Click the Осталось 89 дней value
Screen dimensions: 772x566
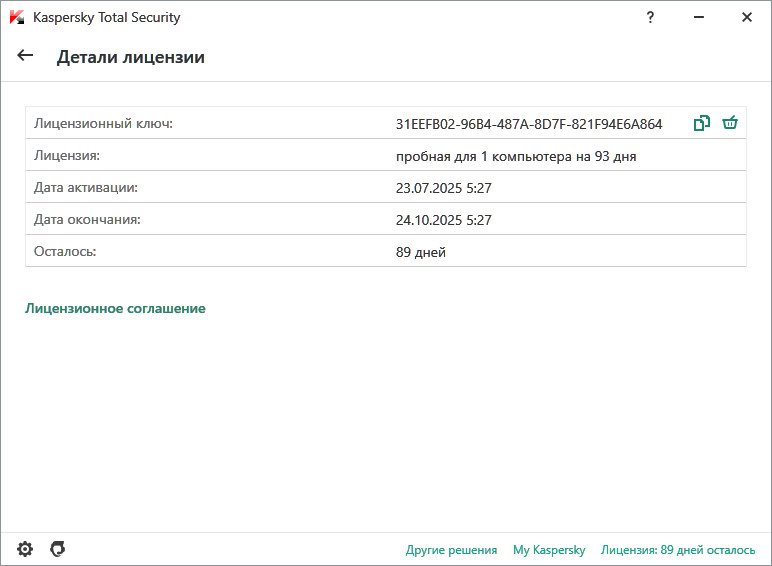421,252
